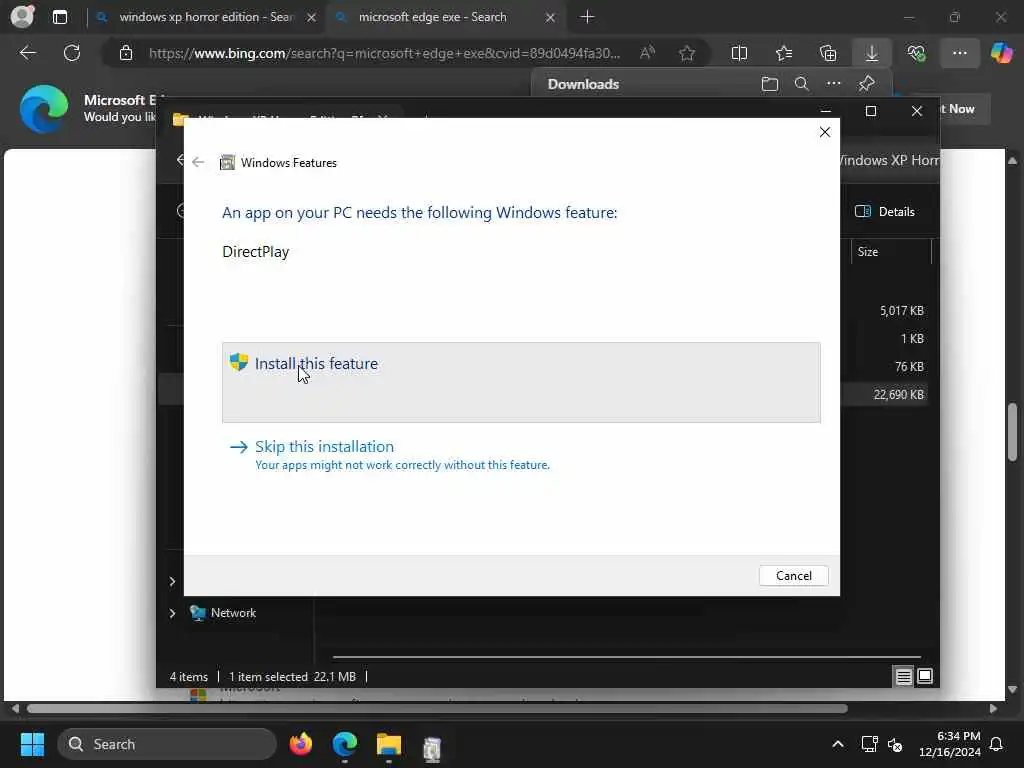This screenshot has width=1024, height=768.
Task: Add page to favorites star icon
Action: (686, 53)
